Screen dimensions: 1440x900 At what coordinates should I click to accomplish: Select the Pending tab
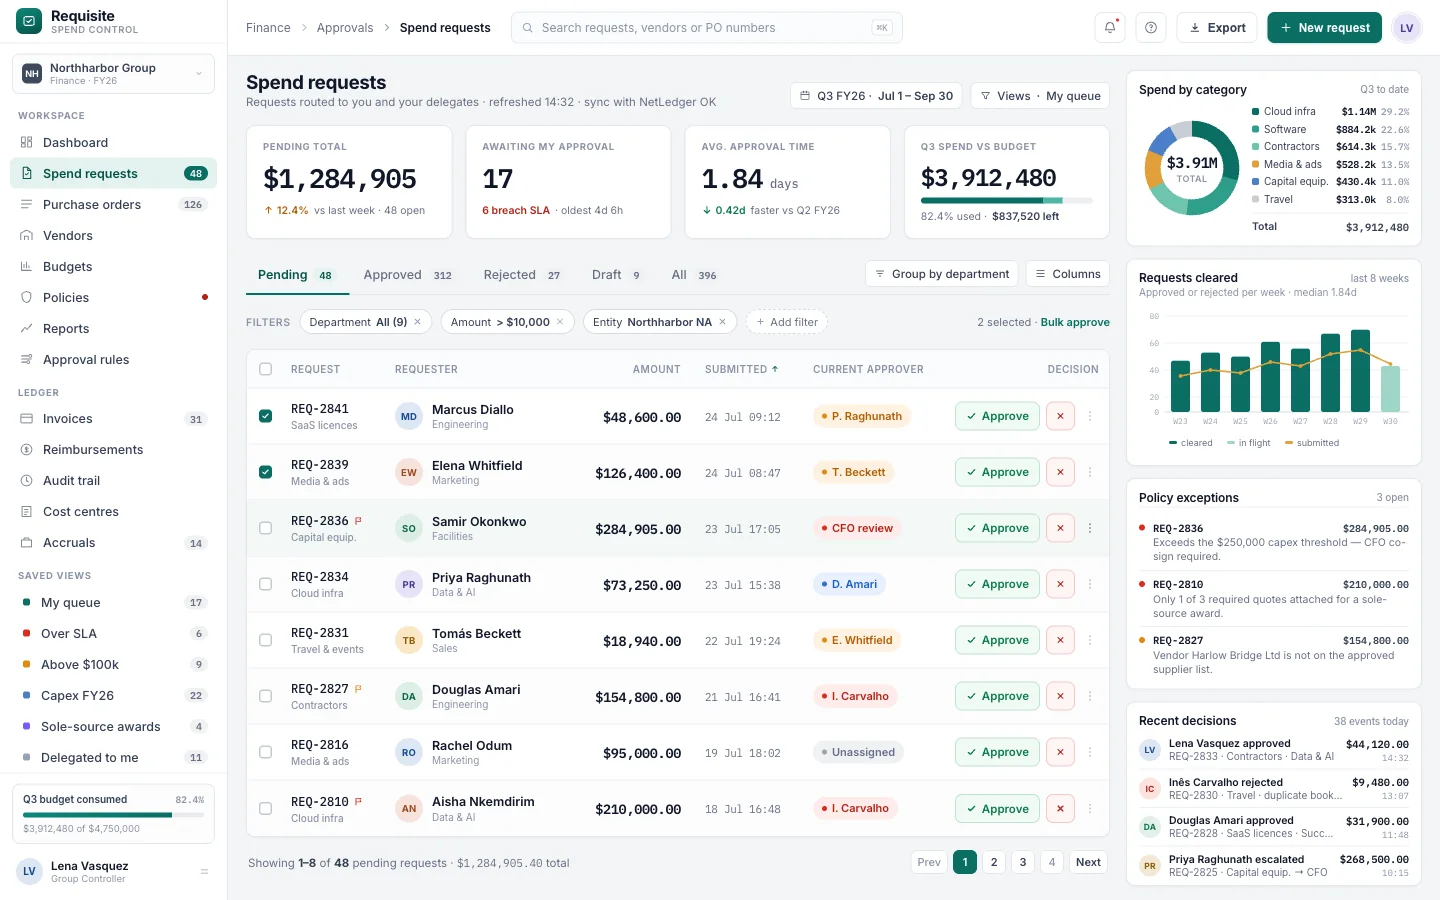(296, 275)
